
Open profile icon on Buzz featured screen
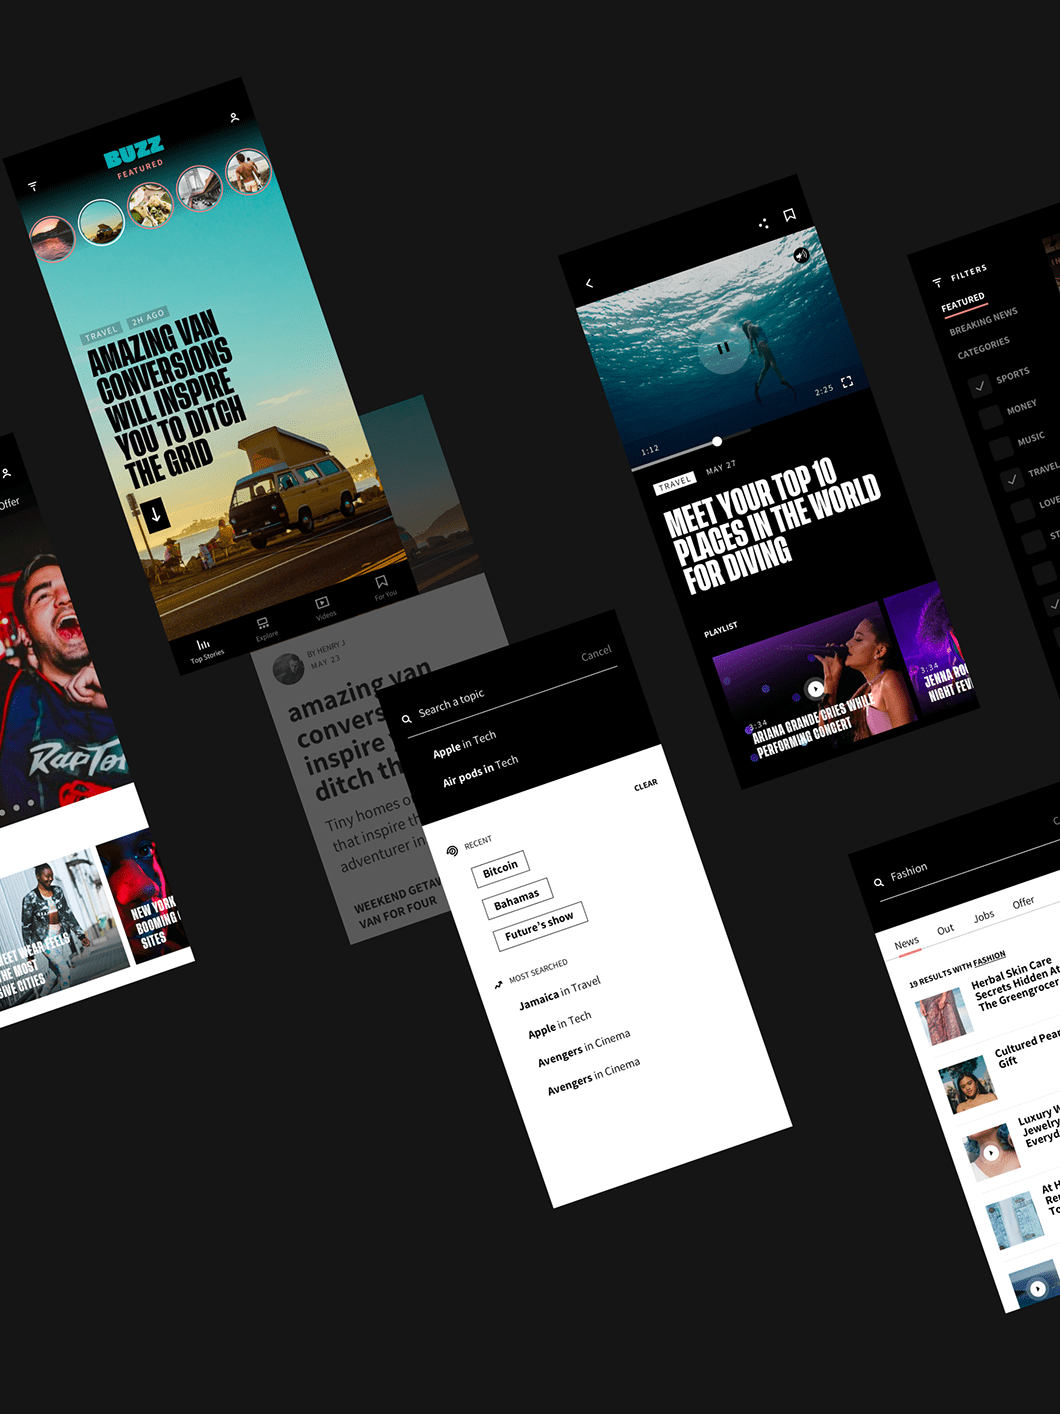tap(234, 117)
